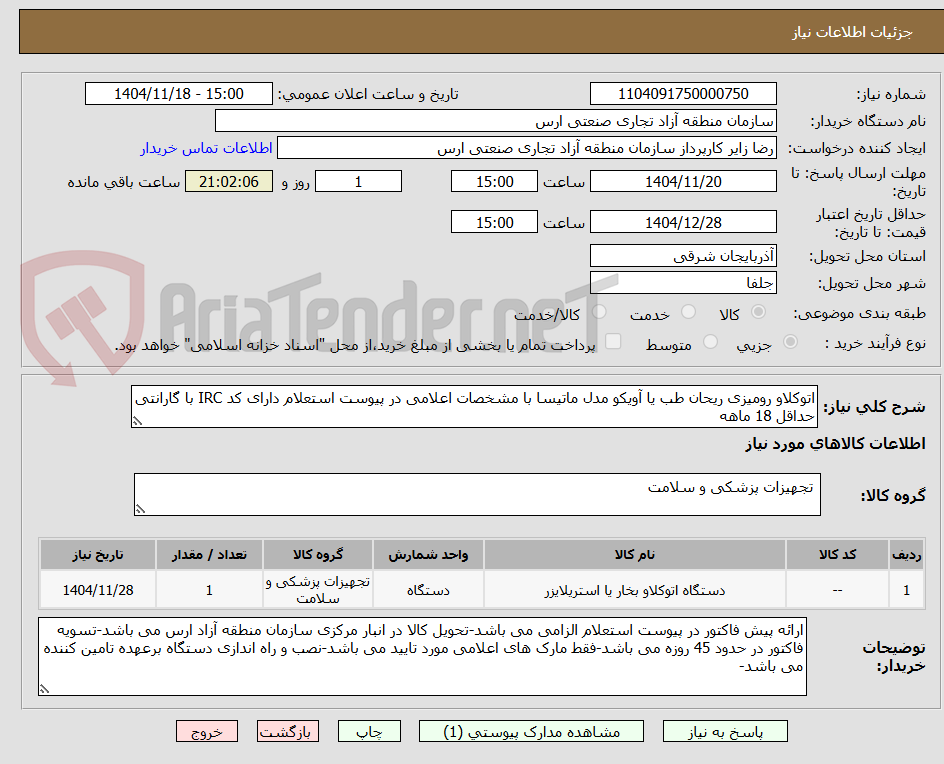Click the general need description textarea
Viewport: 944px width, 764px height.
click(474, 407)
